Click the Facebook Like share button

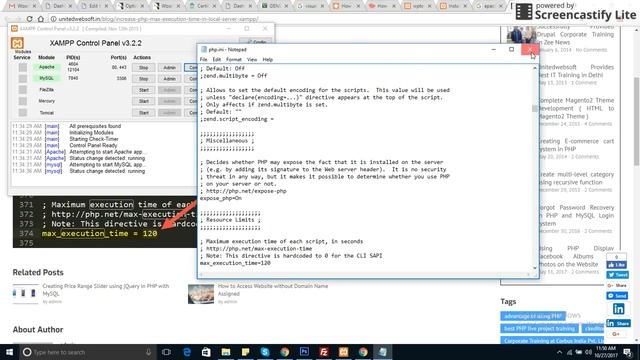point(617,265)
